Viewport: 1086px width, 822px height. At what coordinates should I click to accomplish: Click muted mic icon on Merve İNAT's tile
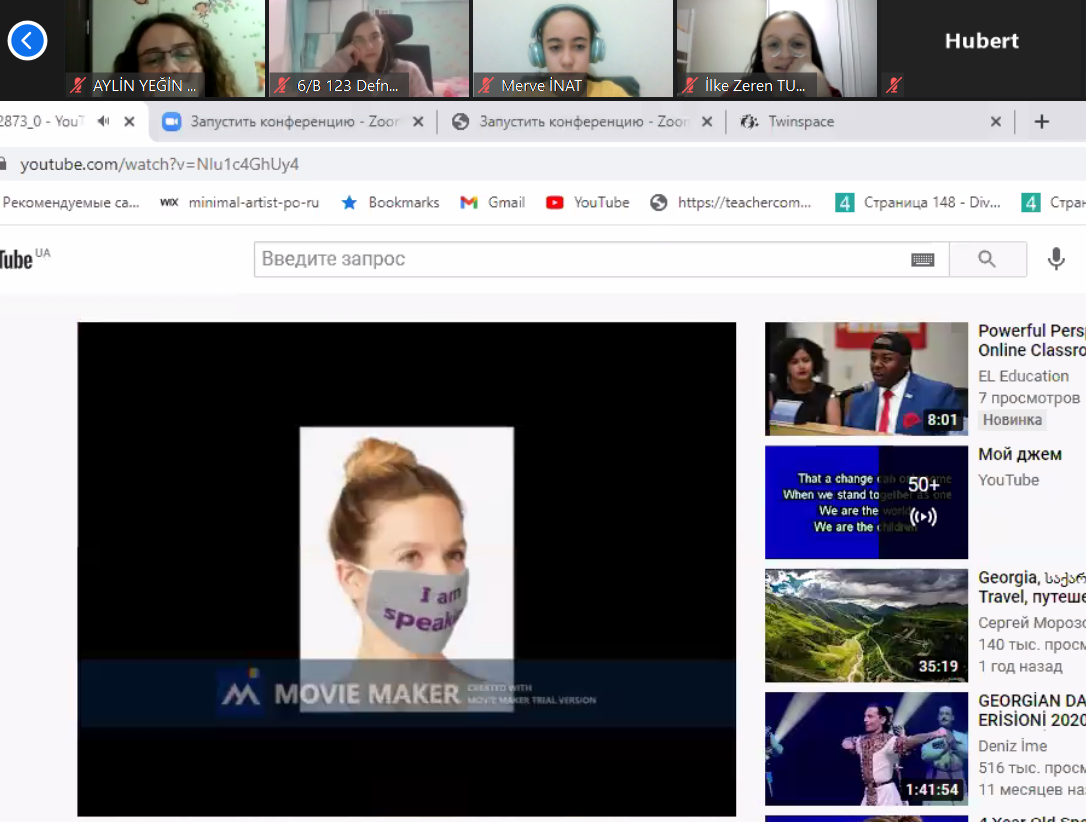486,86
